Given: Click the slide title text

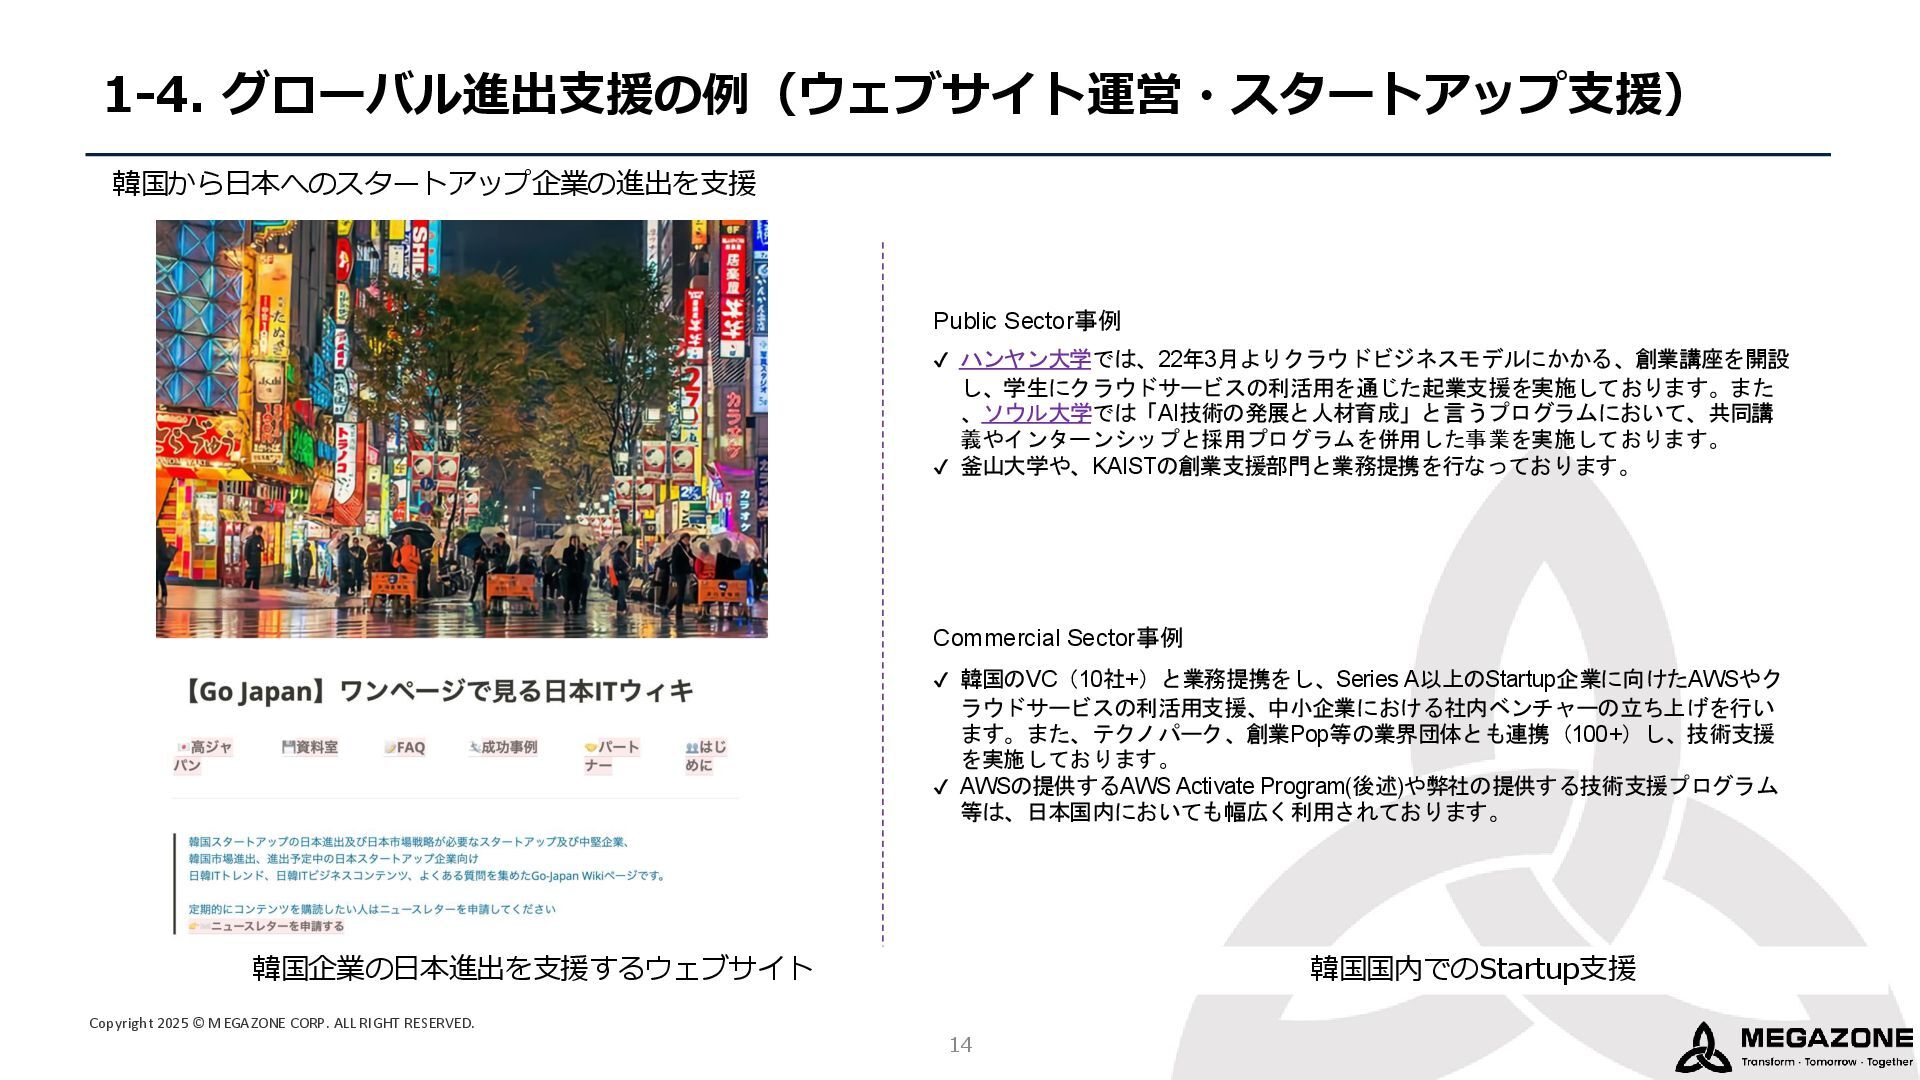Looking at the screenshot, I should click(897, 95).
